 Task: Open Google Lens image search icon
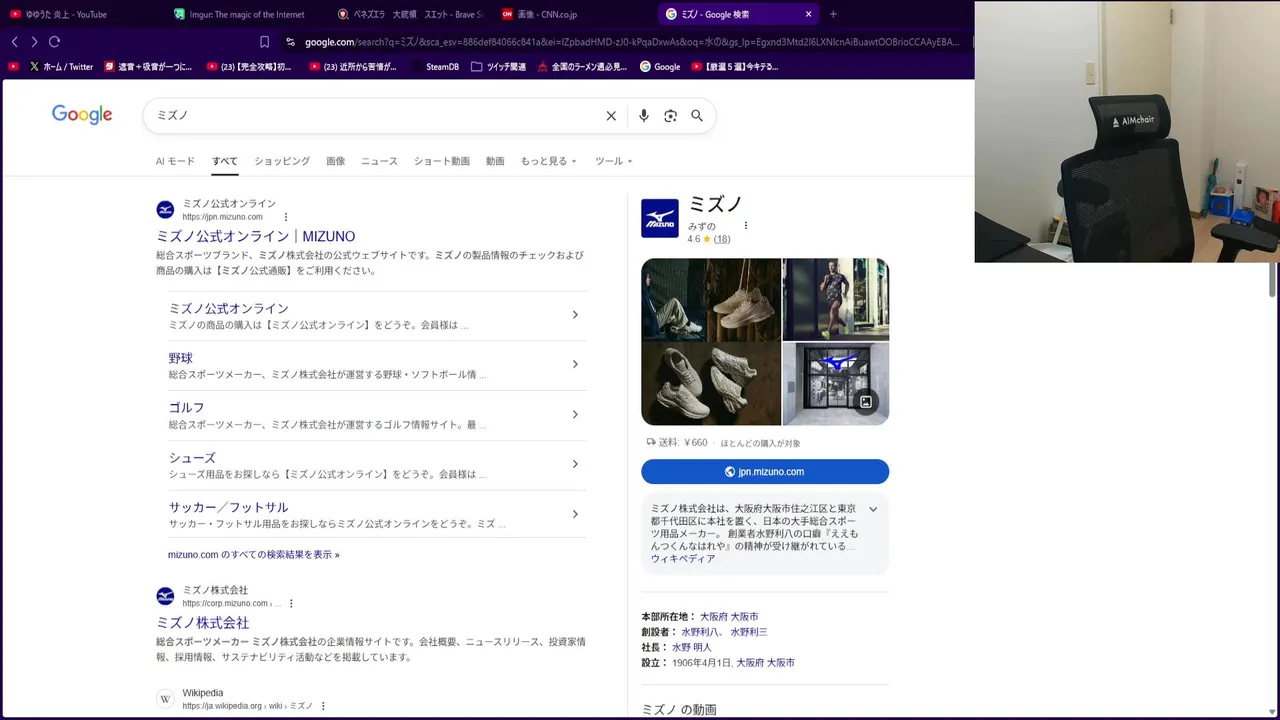671,116
